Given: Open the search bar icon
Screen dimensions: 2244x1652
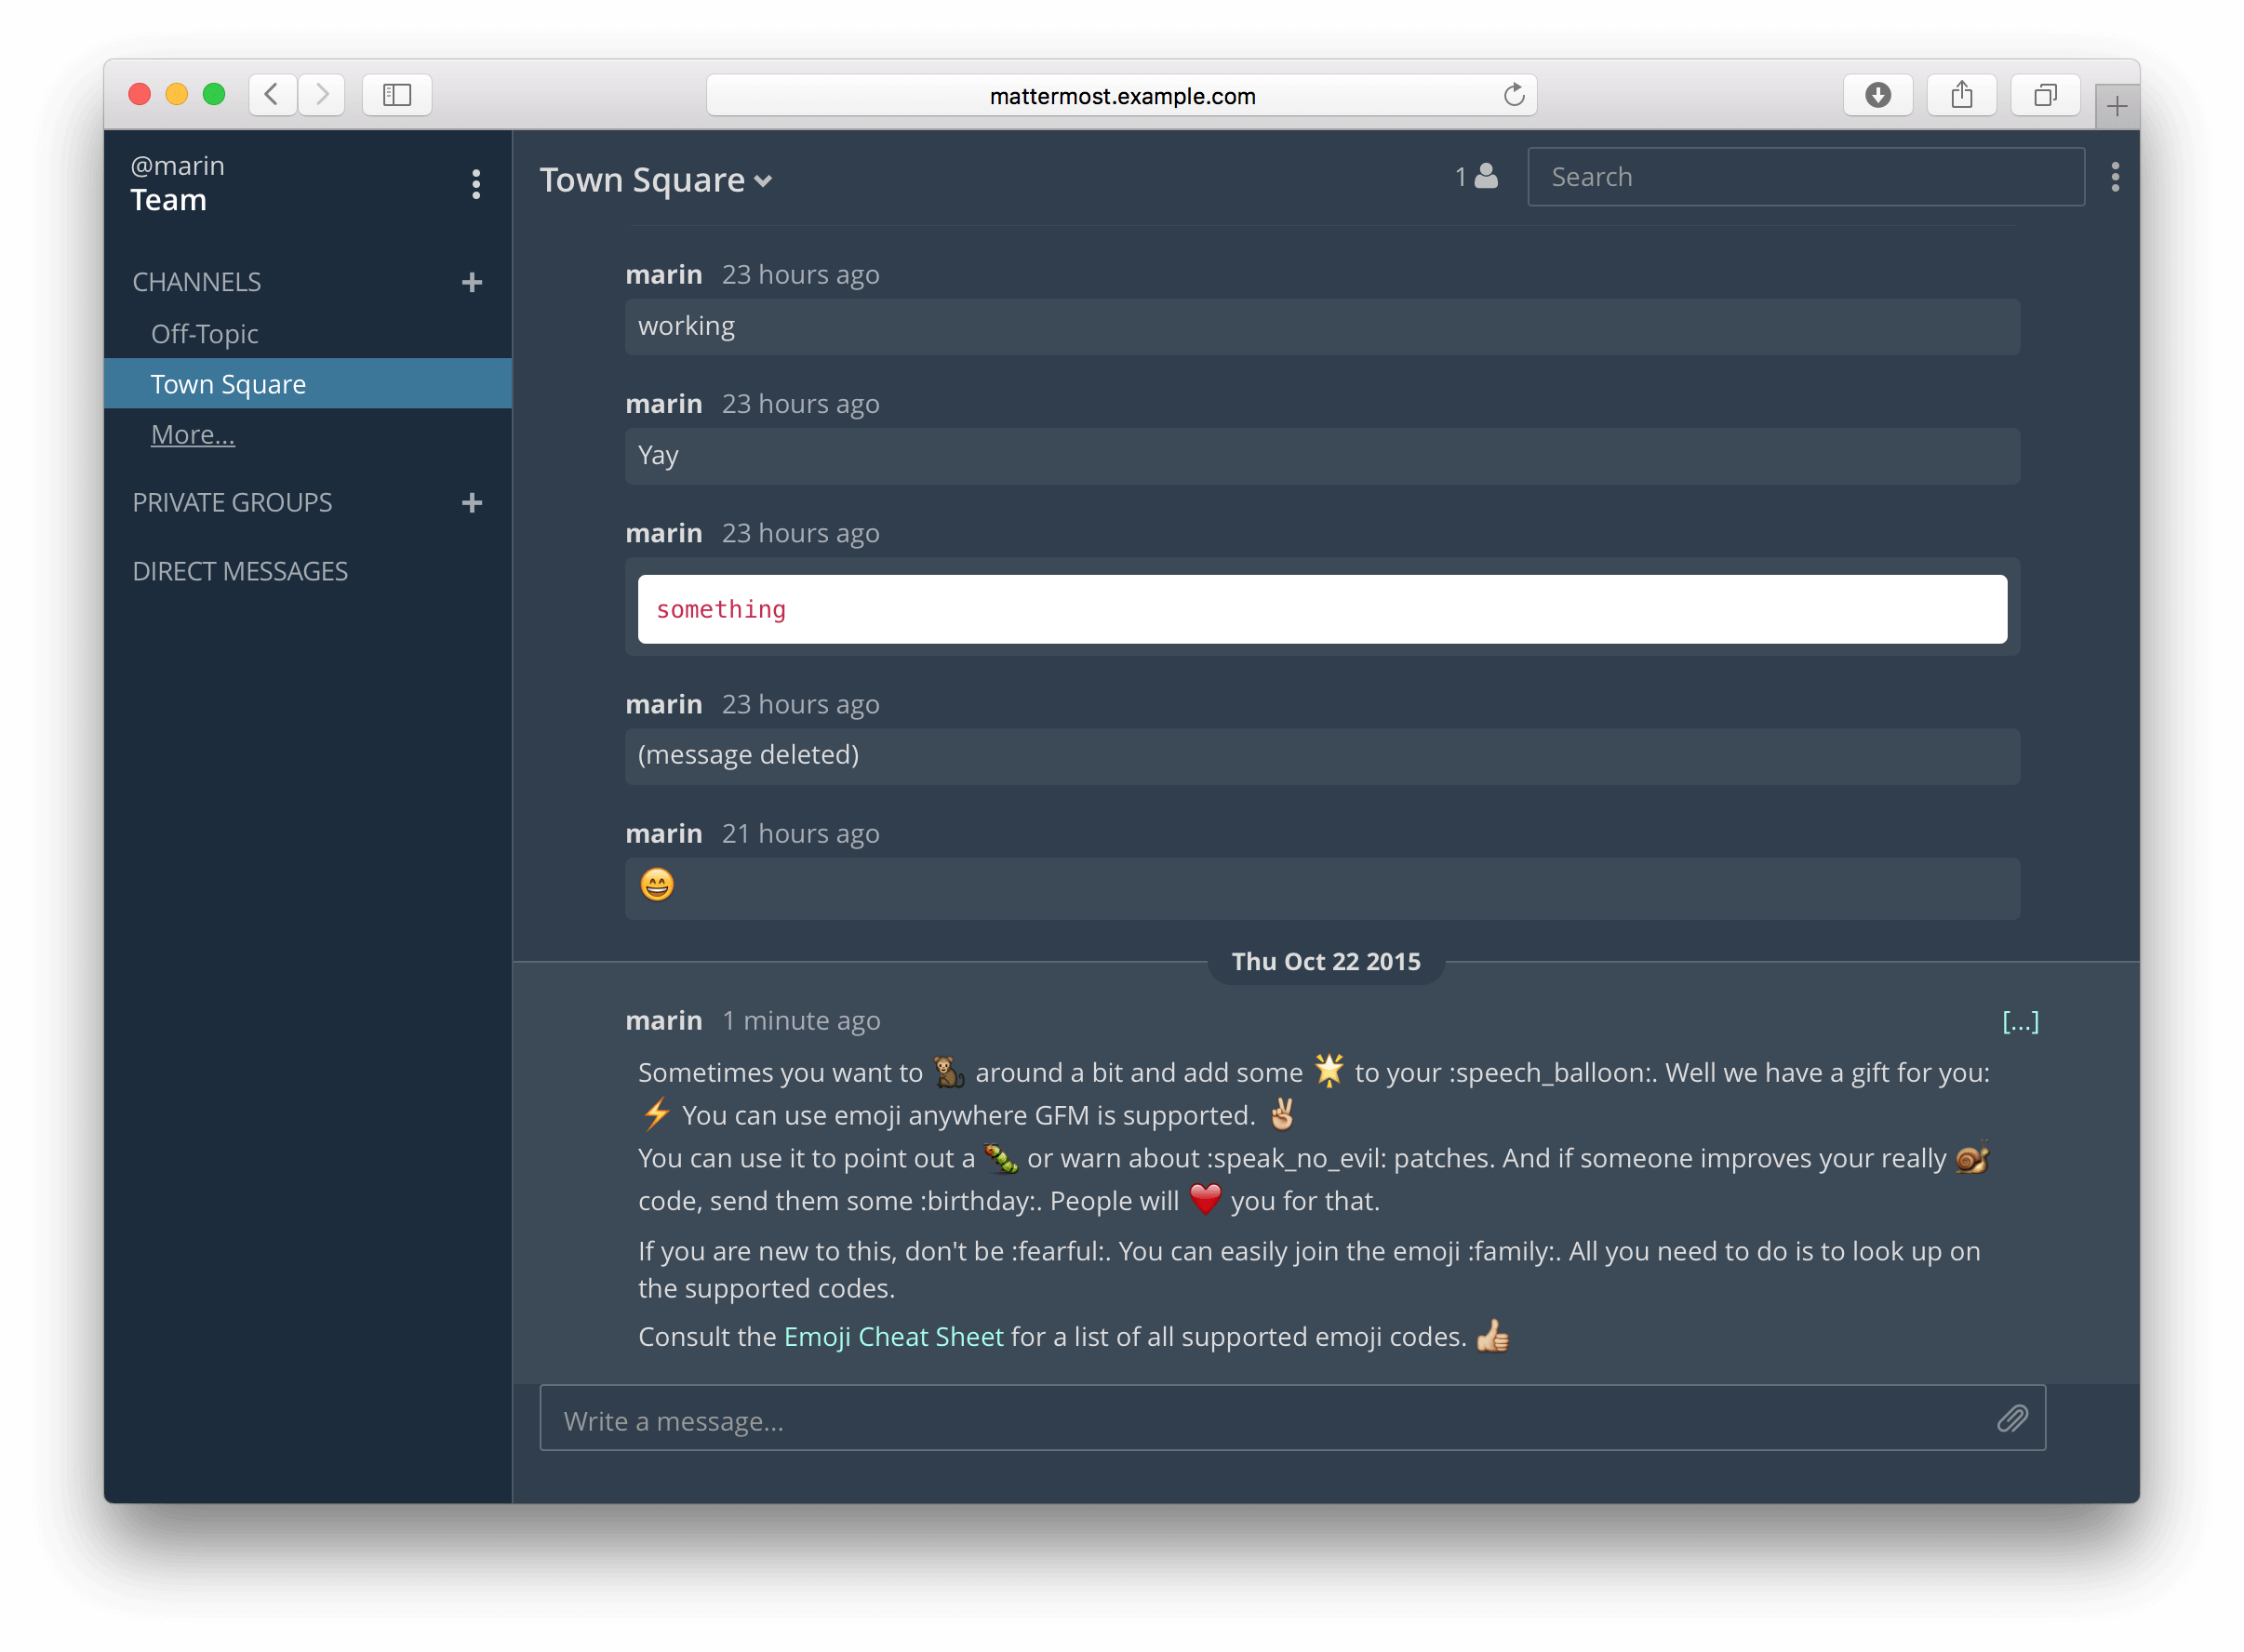Looking at the screenshot, I should tap(1807, 176).
